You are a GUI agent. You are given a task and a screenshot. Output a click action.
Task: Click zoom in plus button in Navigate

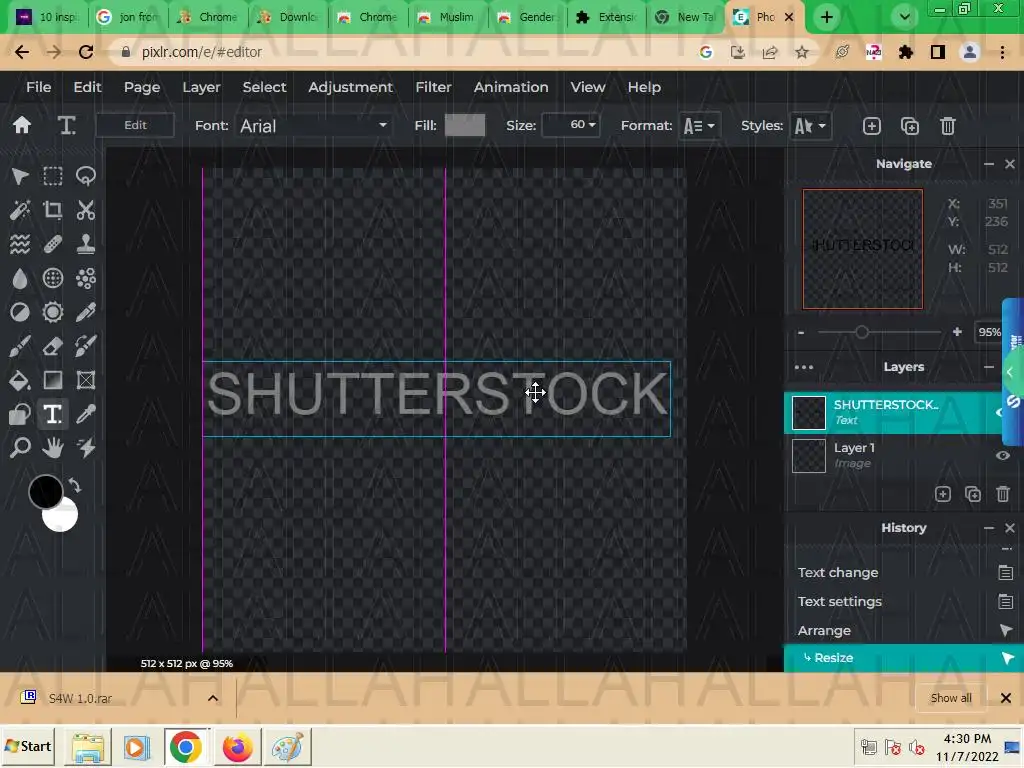(957, 332)
